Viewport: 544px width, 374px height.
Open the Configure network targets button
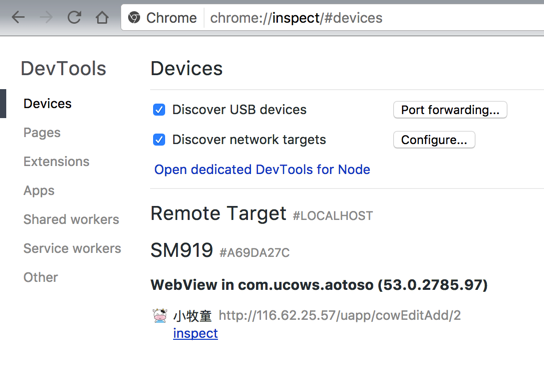(434, 140)
